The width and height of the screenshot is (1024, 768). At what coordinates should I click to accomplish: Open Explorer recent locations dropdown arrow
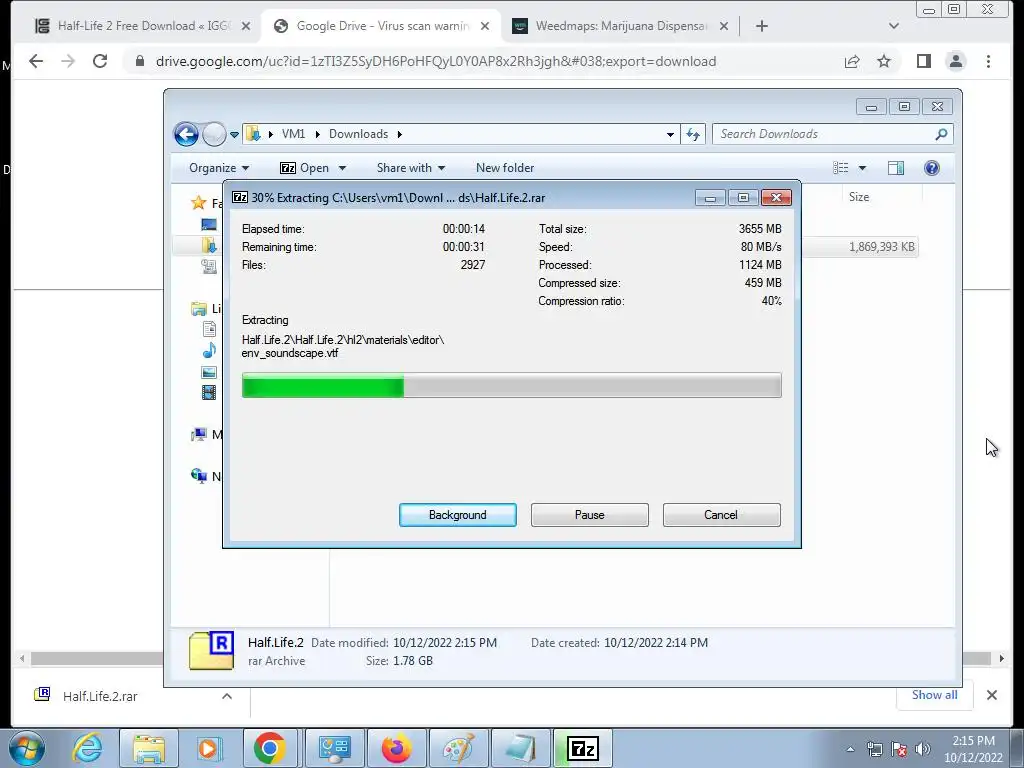pos(234,135)
